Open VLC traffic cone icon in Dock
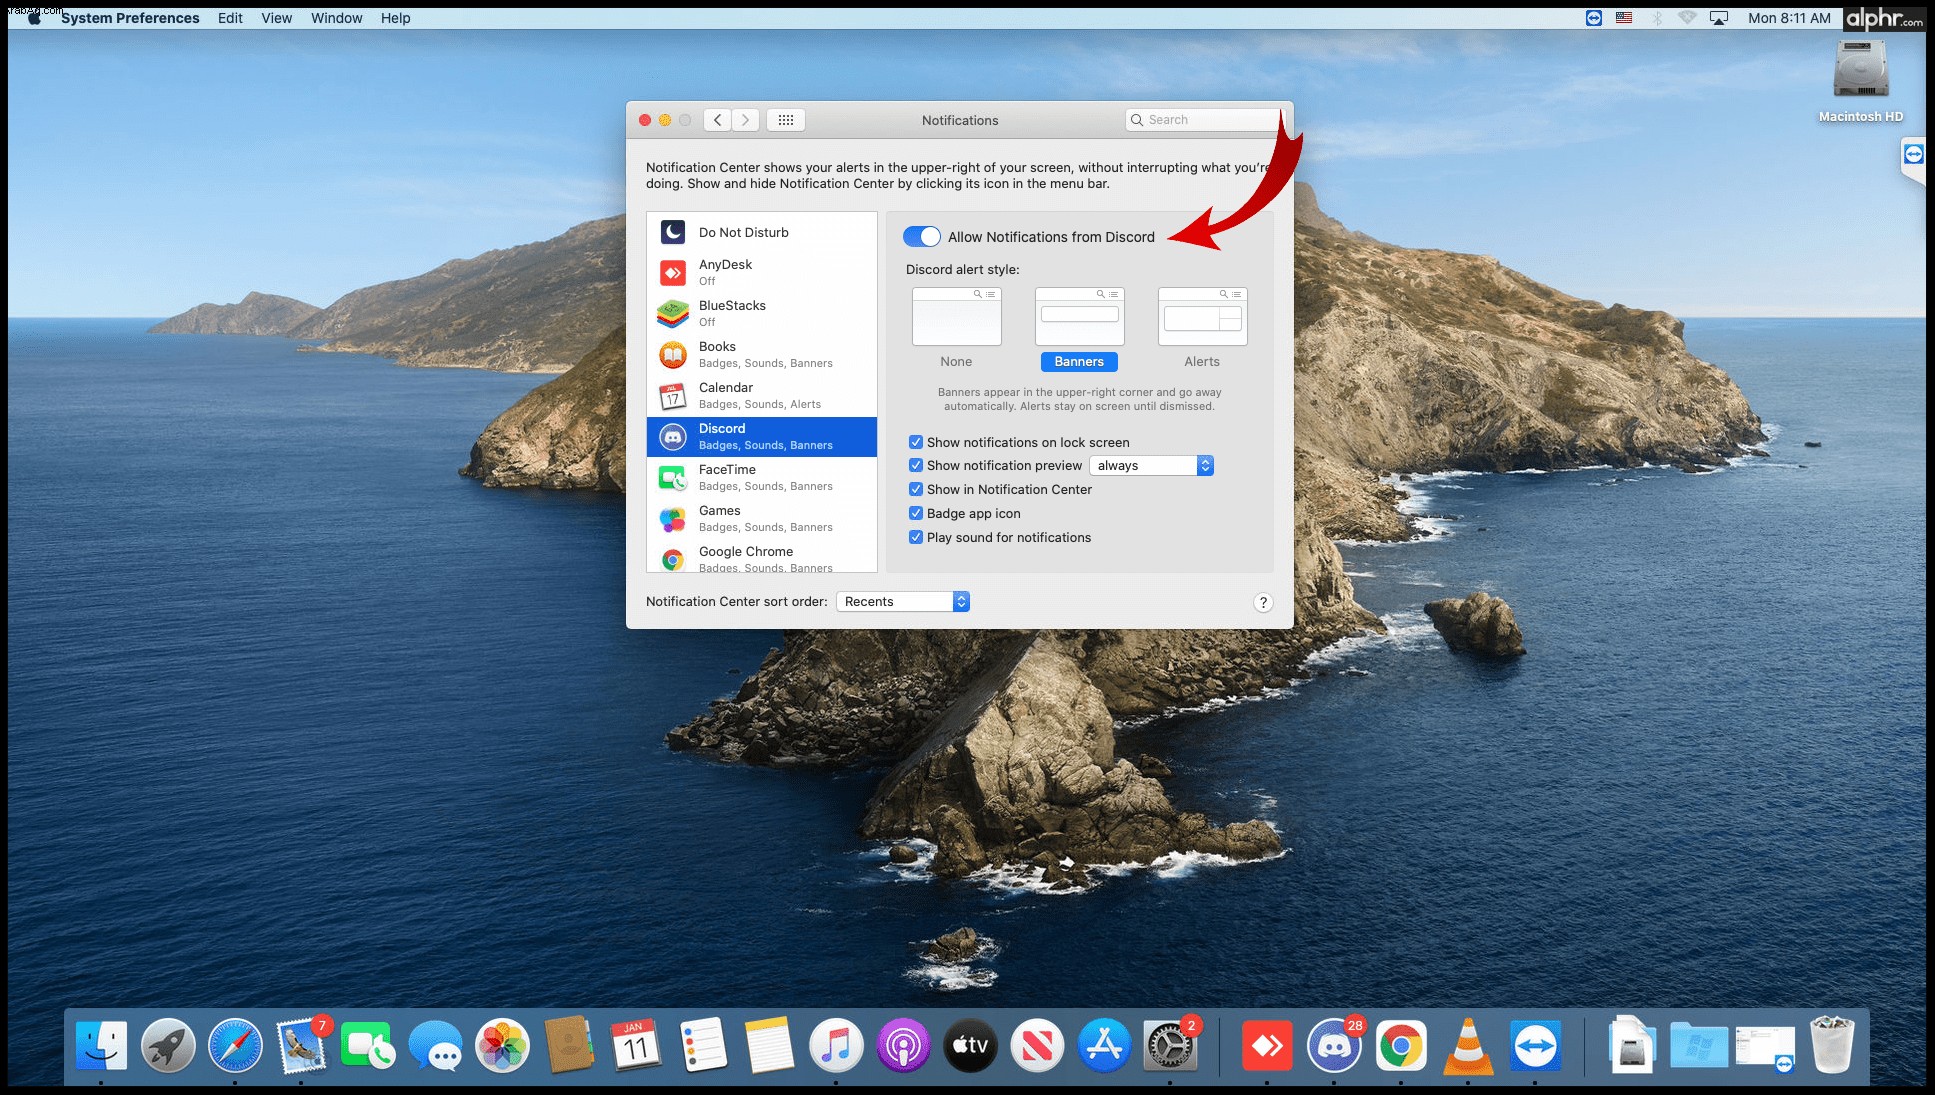 (x=1468, y=1046)
